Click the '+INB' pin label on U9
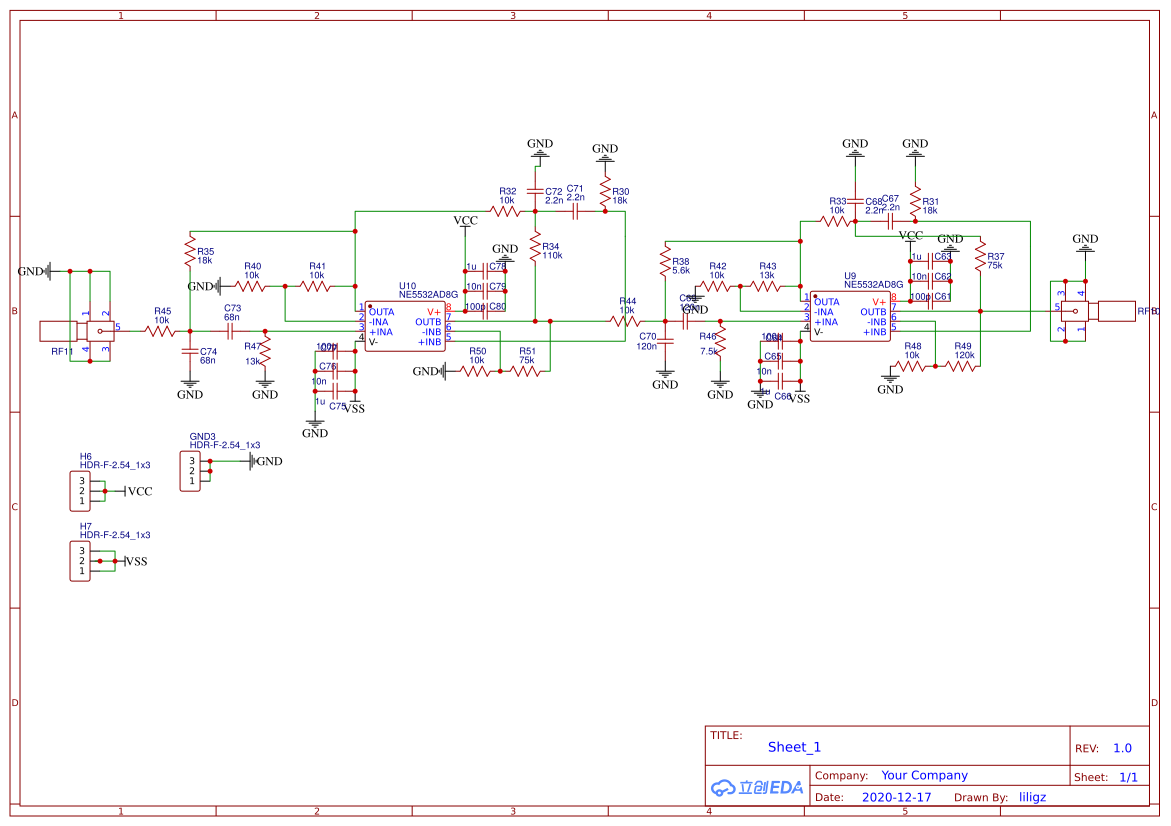The height and width of the screenshot is (826, 1171). point(873,332)
